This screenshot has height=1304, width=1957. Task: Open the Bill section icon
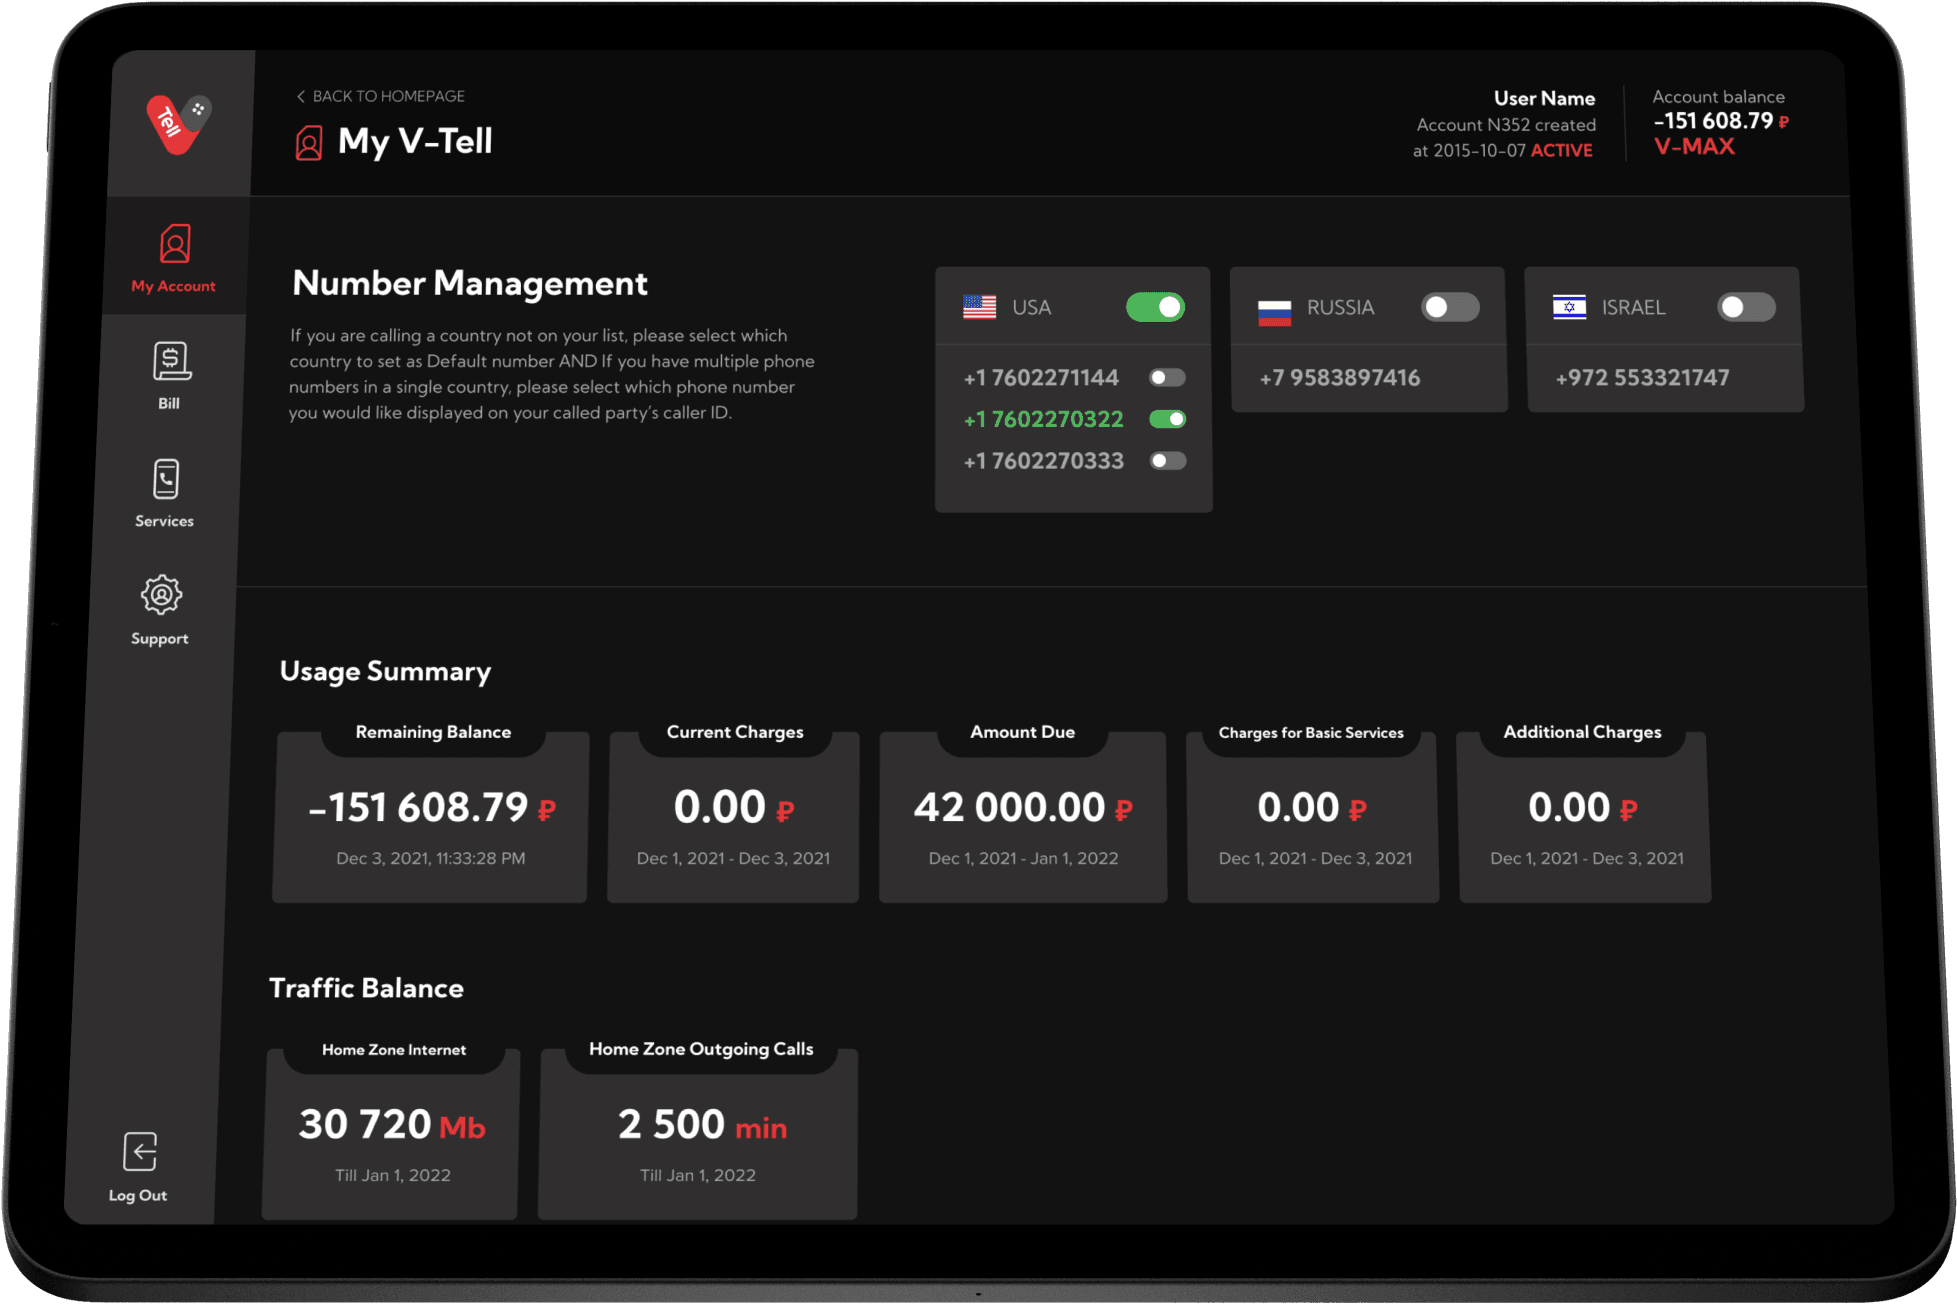point(171,362)
